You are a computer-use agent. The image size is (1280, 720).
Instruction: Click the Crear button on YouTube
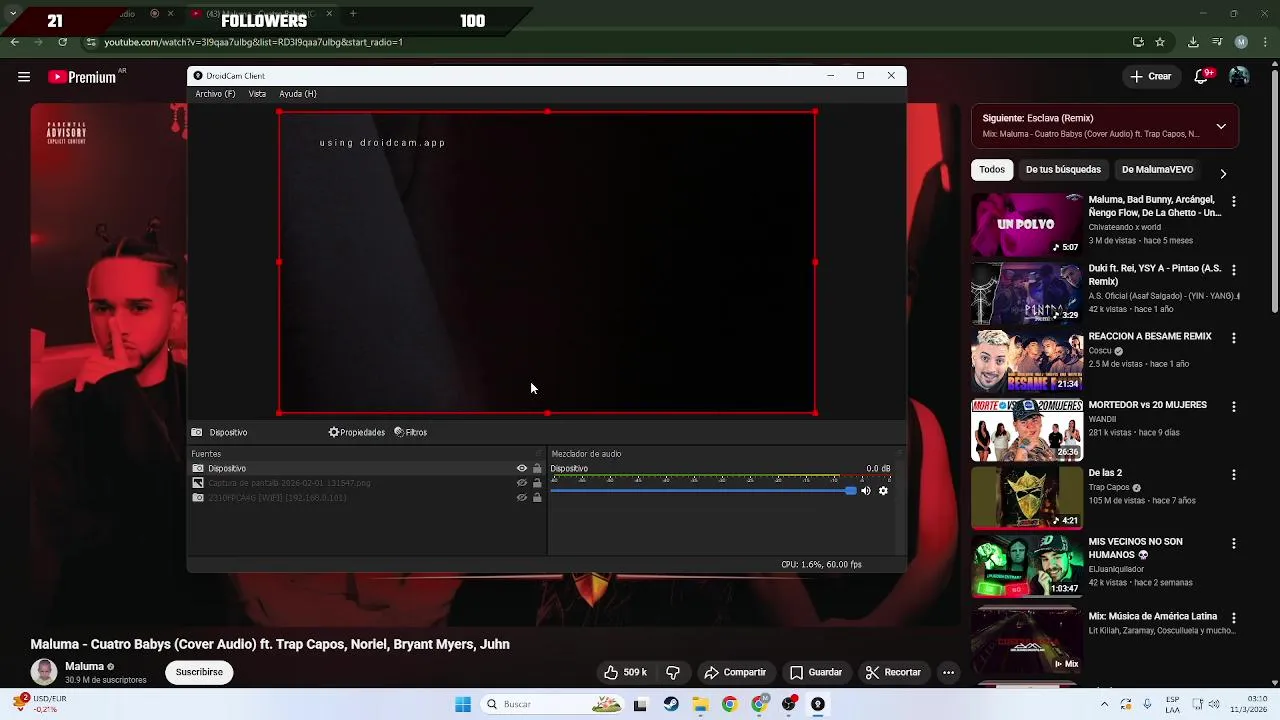[x=1150, y=77]
